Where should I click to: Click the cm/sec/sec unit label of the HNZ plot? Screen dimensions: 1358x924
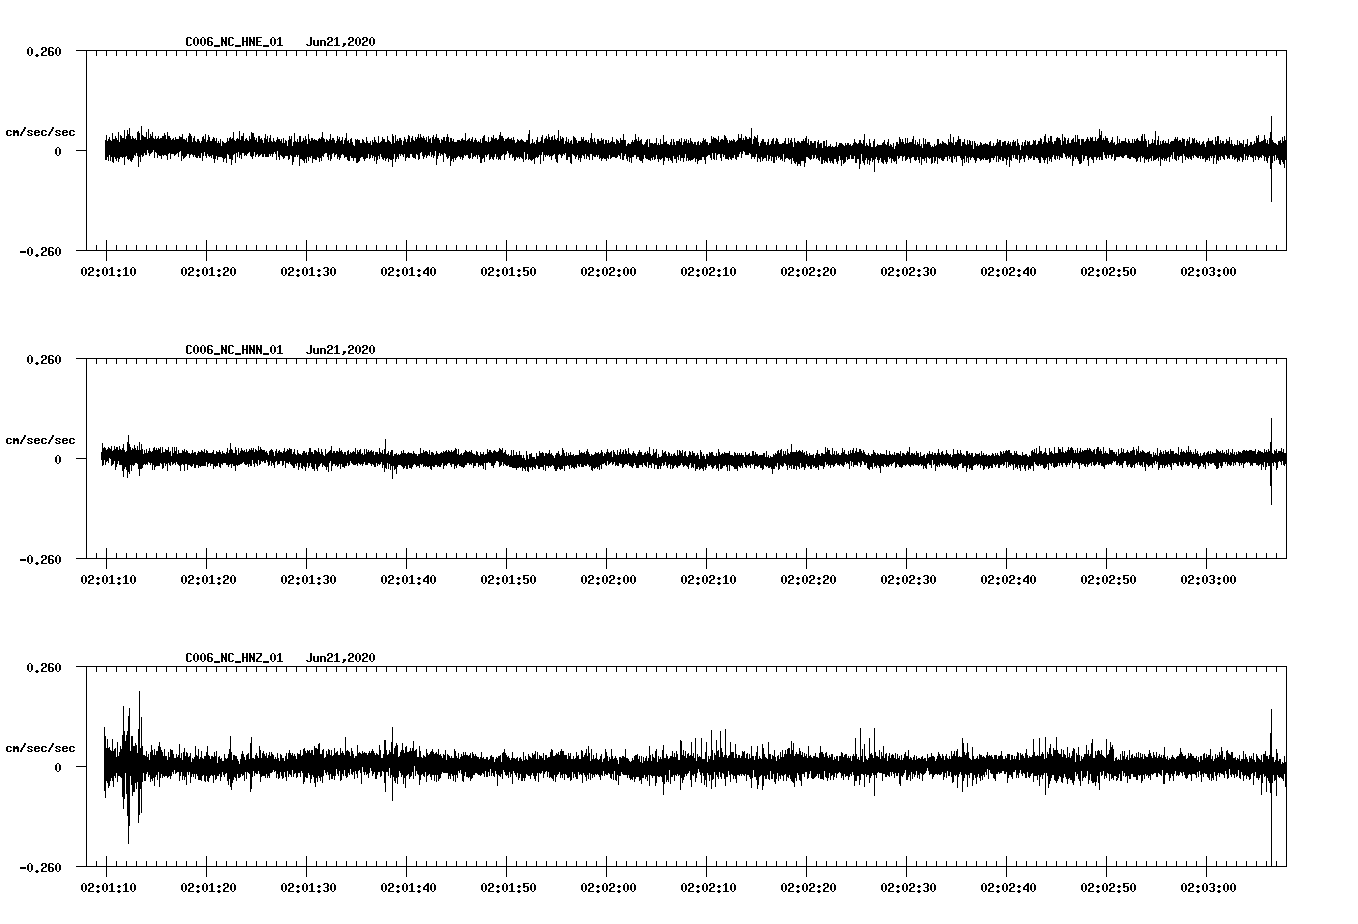[x=40, y=748]
